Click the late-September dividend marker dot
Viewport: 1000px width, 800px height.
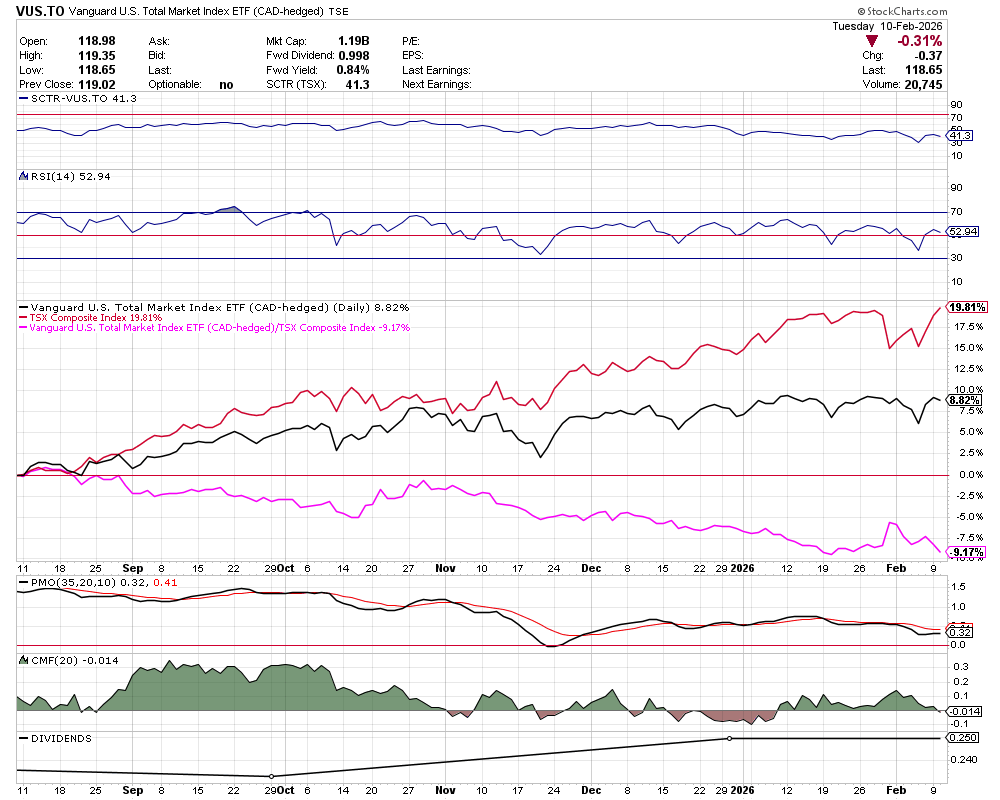pos(272,776)
